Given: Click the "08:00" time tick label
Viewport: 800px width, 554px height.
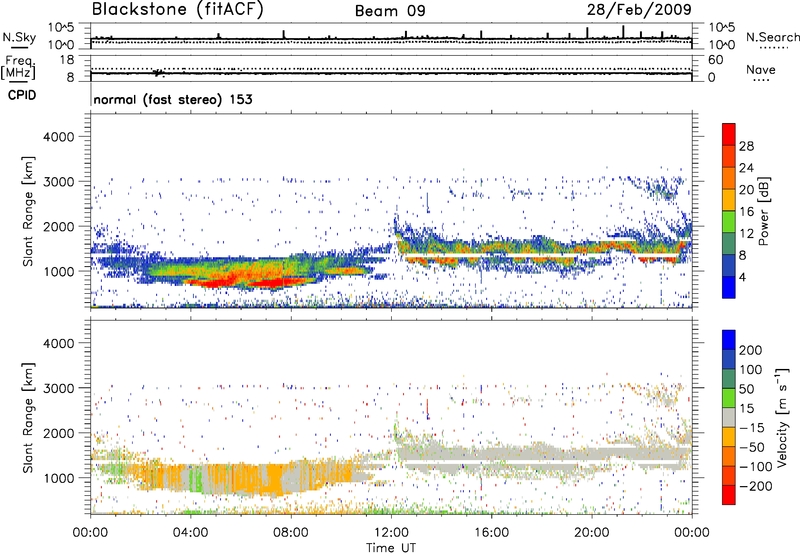Looking at the screenshot, I should [x=291, y=533].
